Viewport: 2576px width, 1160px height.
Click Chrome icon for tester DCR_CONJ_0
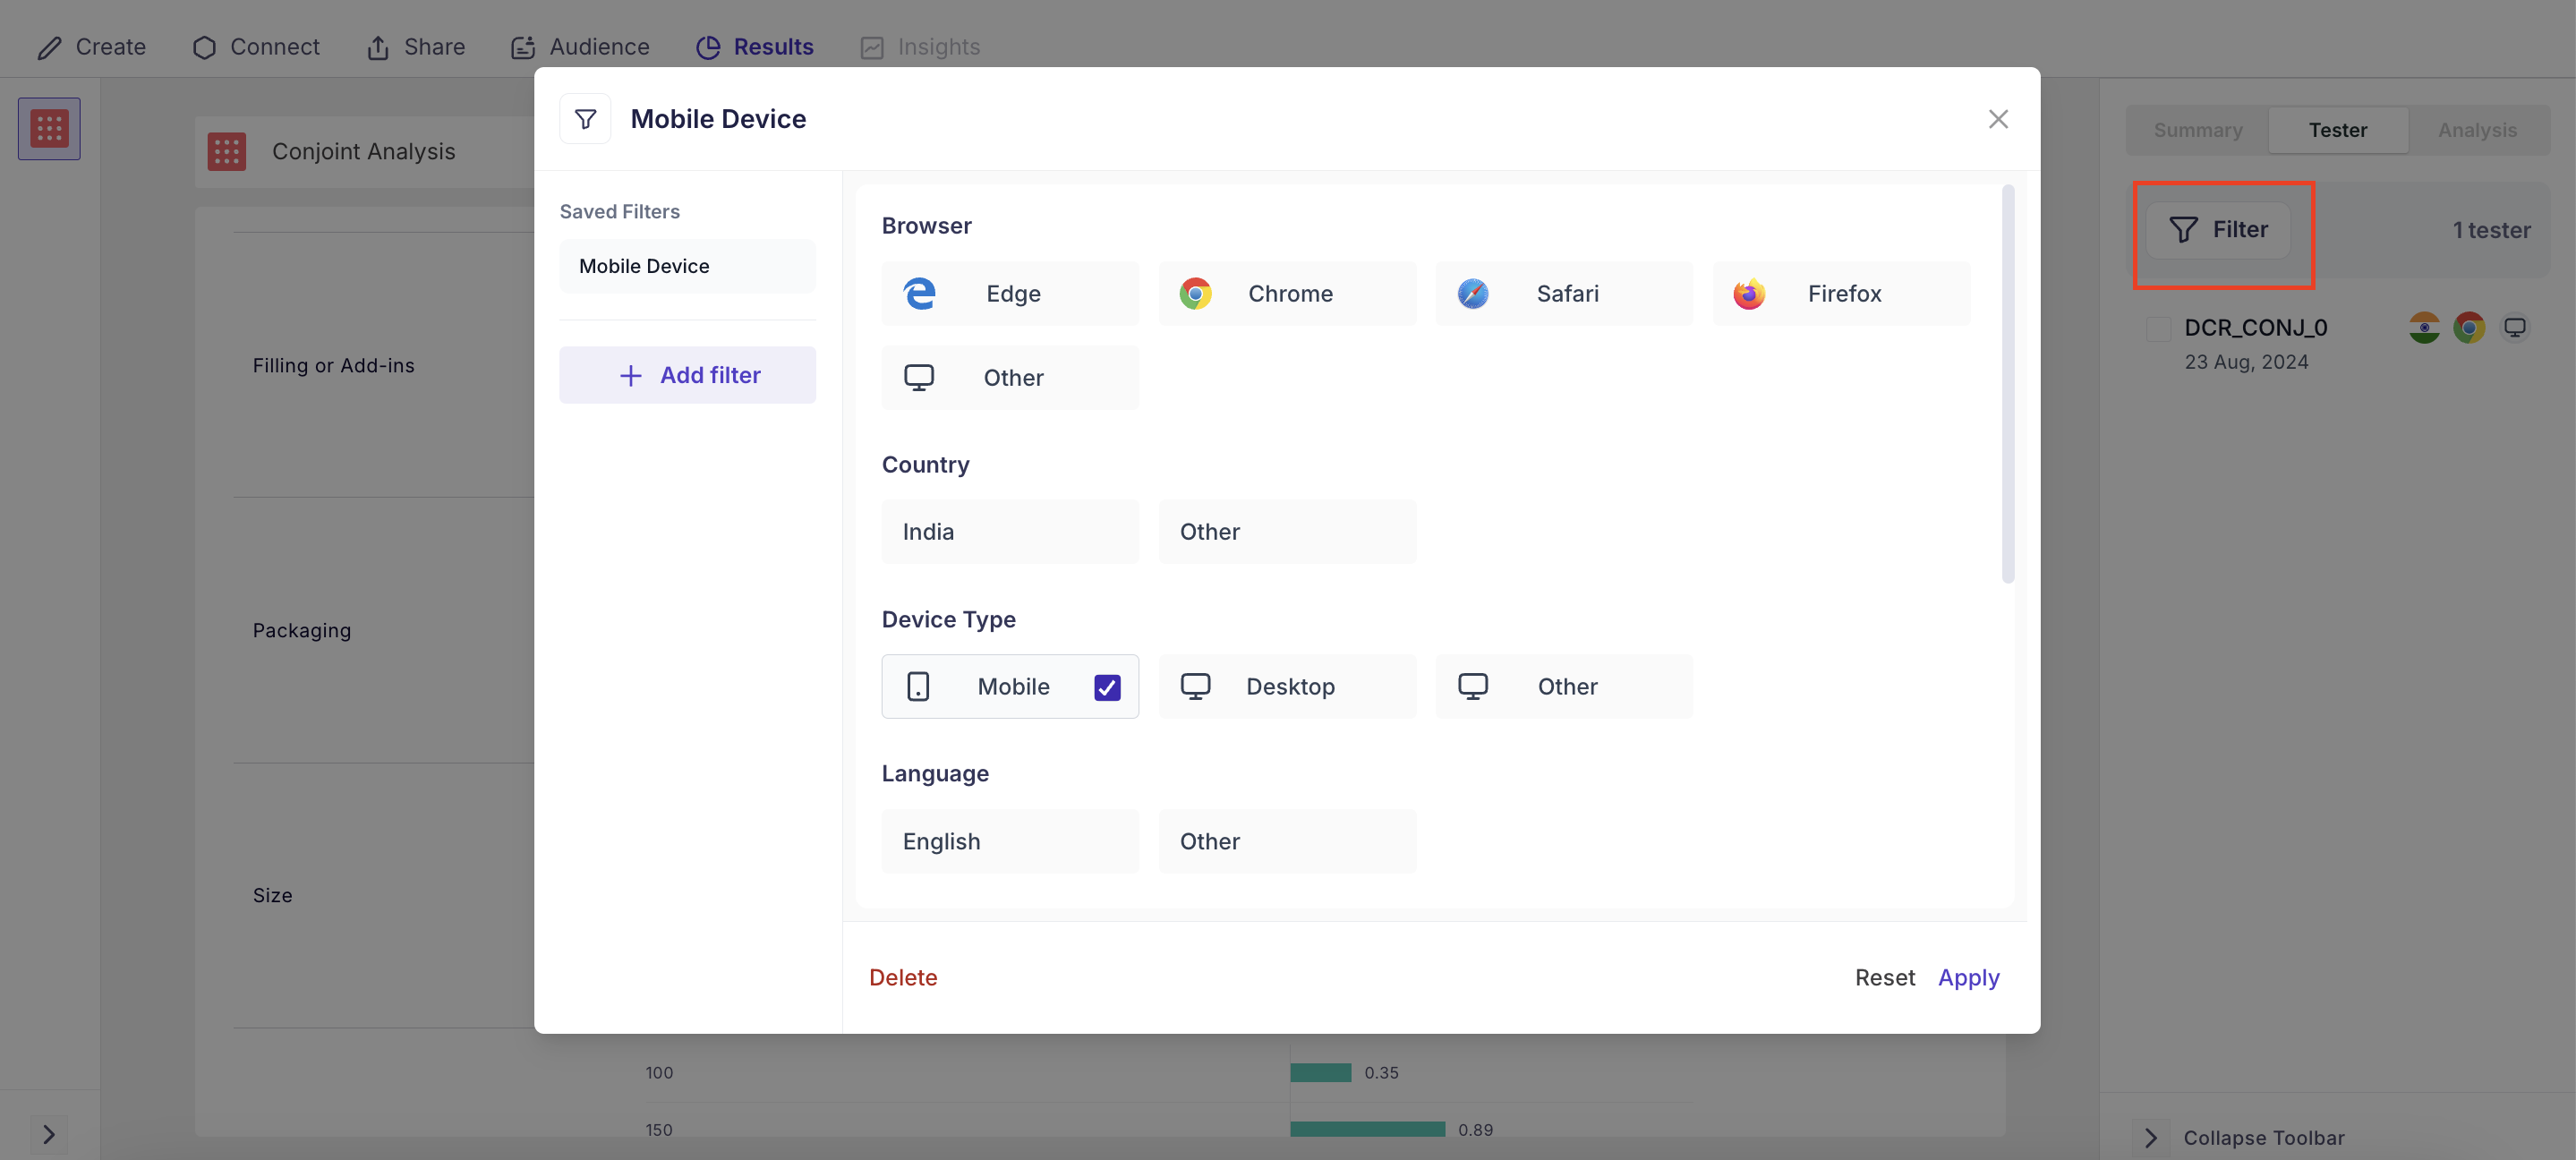click(2469, 327)
